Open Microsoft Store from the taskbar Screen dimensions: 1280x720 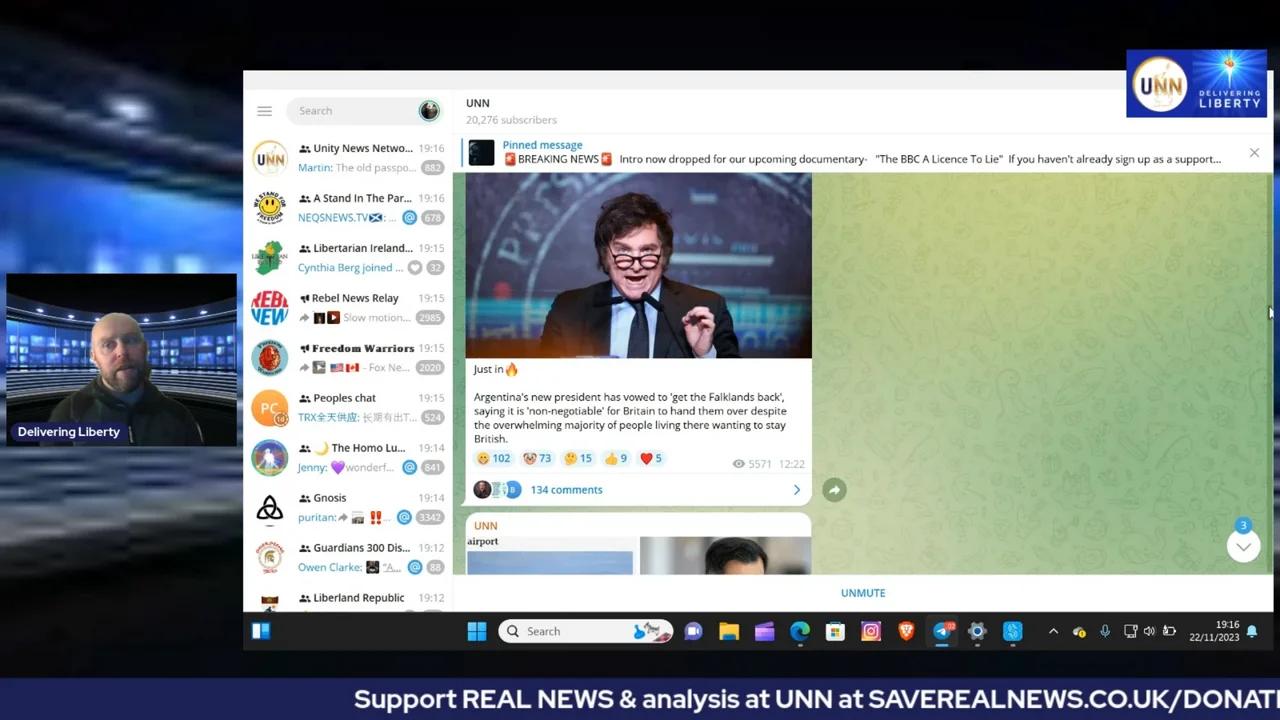(x=835, y=631)
